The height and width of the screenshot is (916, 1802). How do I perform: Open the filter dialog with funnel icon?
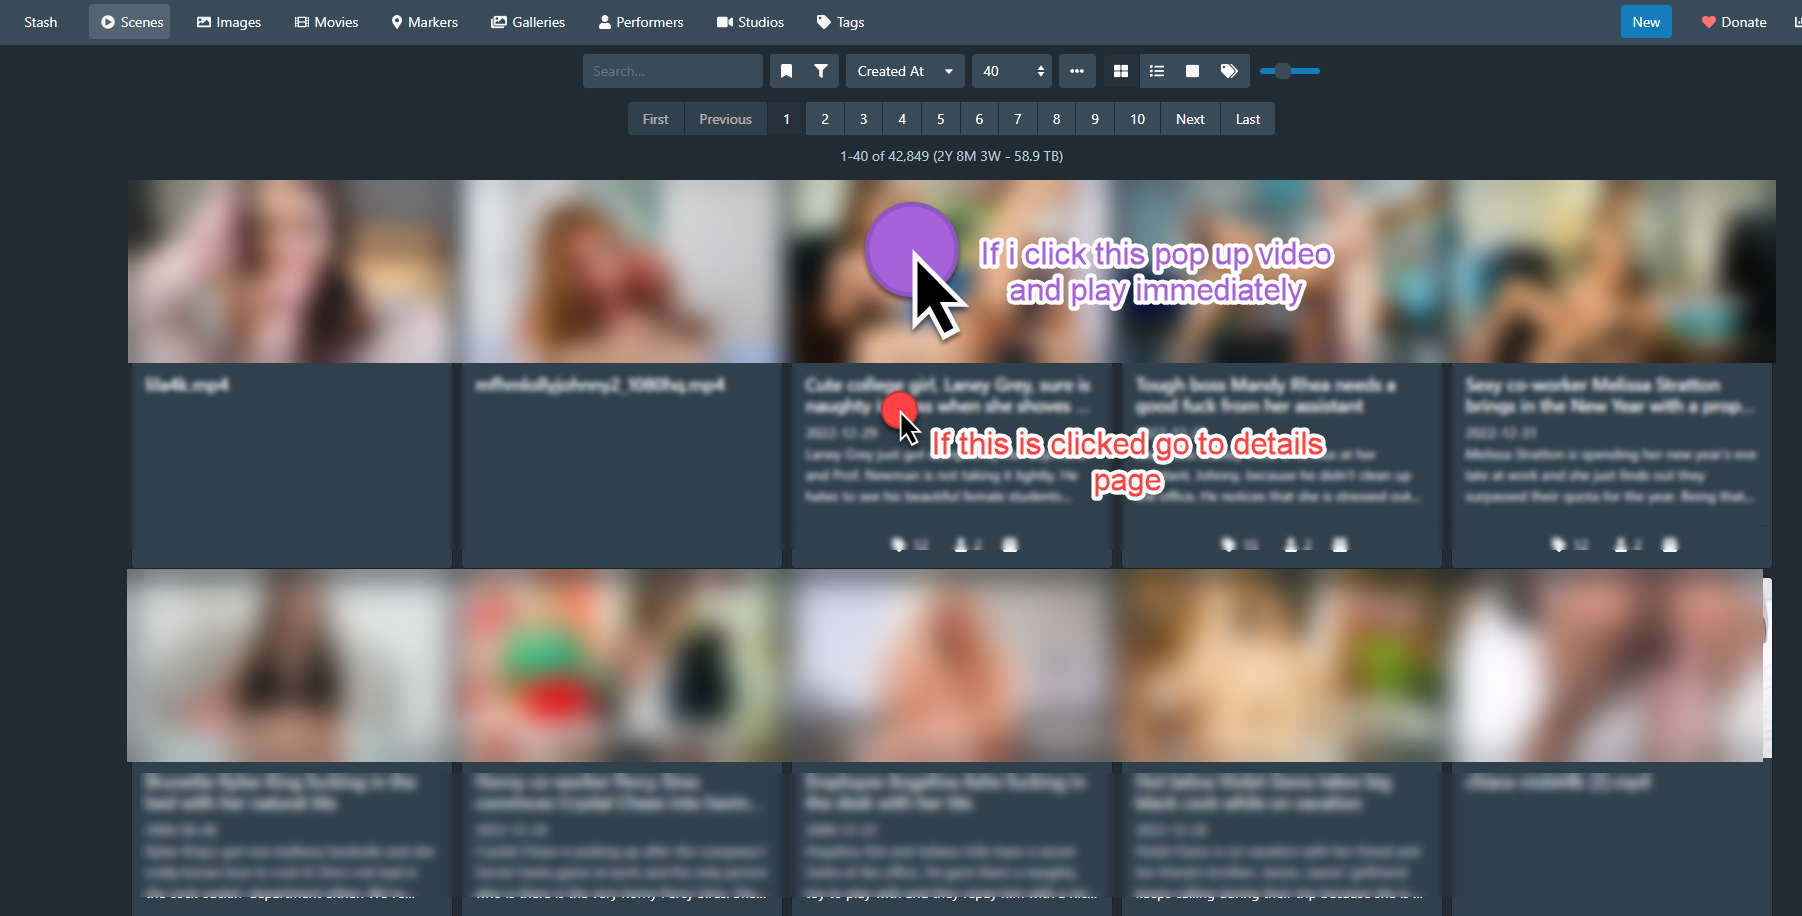click(x=821, y=71)
